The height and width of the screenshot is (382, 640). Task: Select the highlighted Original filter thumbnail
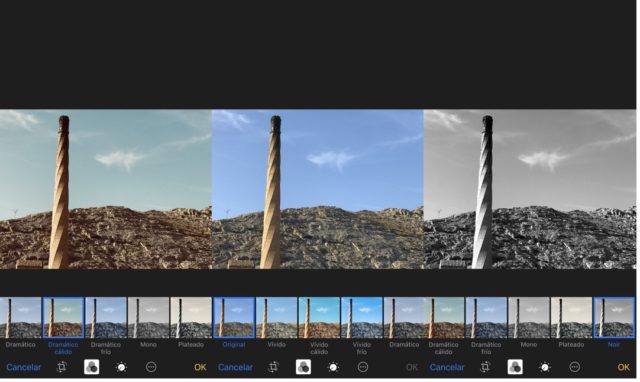click(x=235, y=319)
